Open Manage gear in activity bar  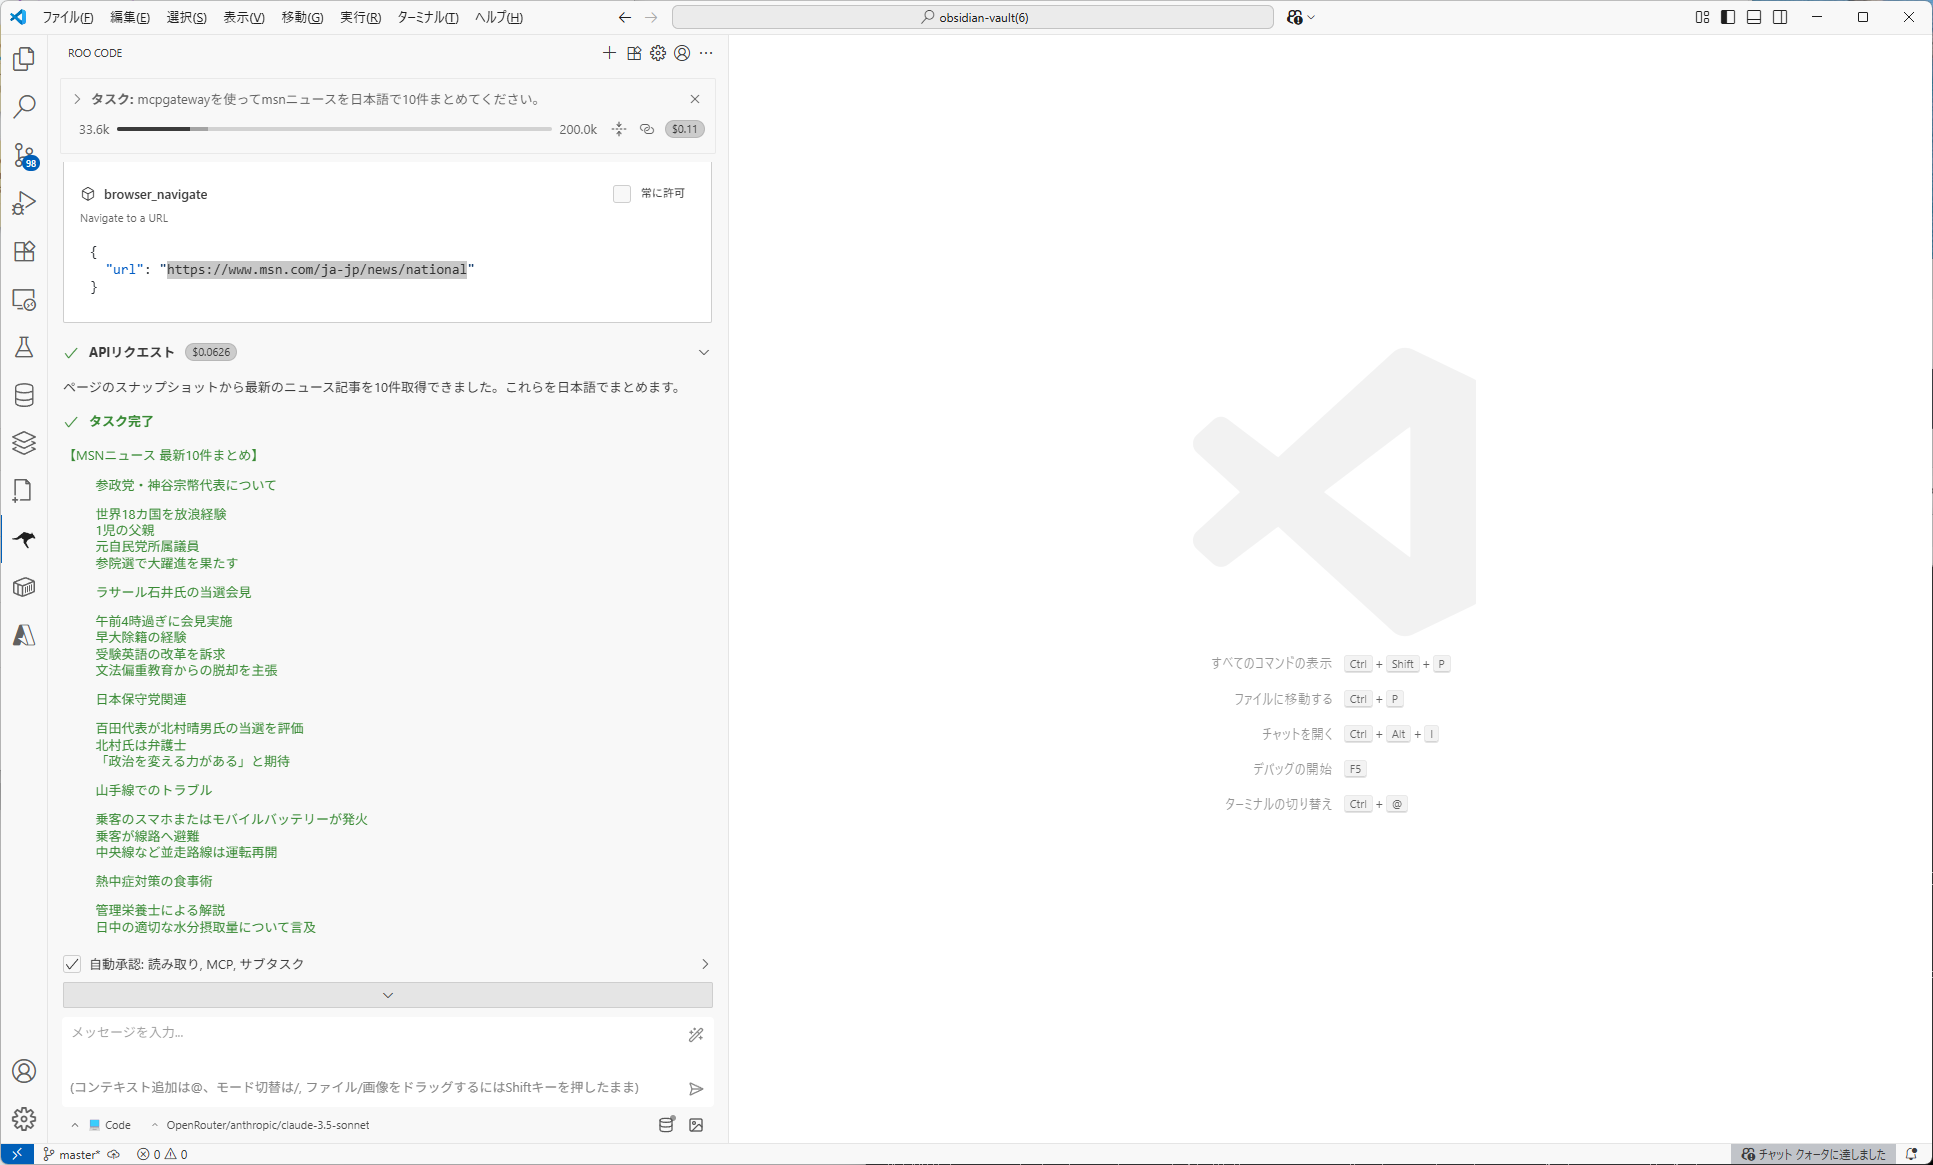pyautogui.click(x=24, y=1118)
